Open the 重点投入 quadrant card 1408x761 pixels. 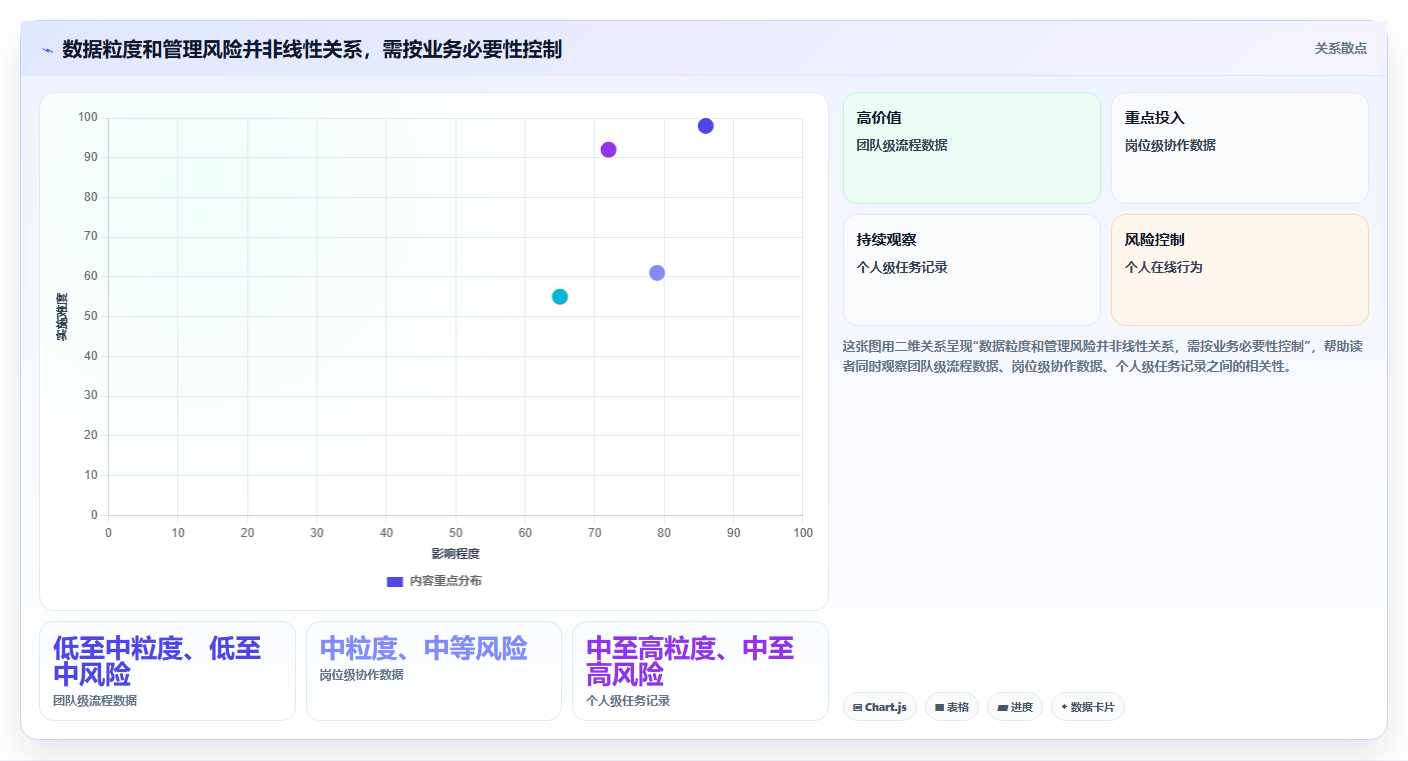(x=1239, y=148)
